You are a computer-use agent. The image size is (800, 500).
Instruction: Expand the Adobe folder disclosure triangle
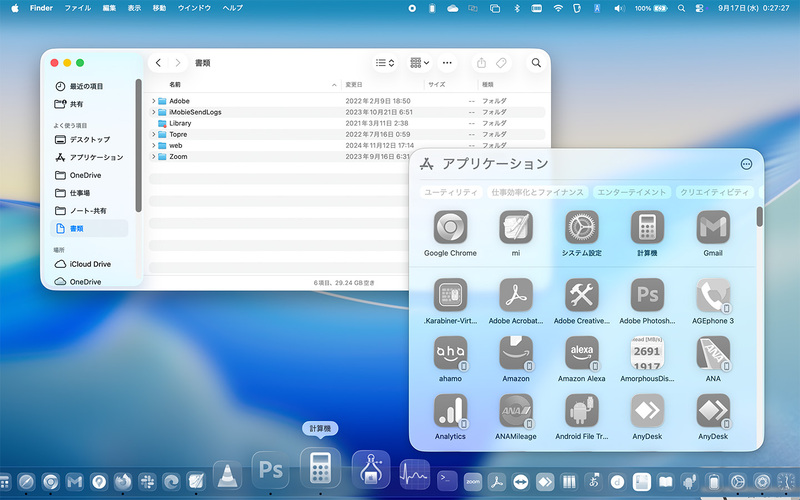154,101
